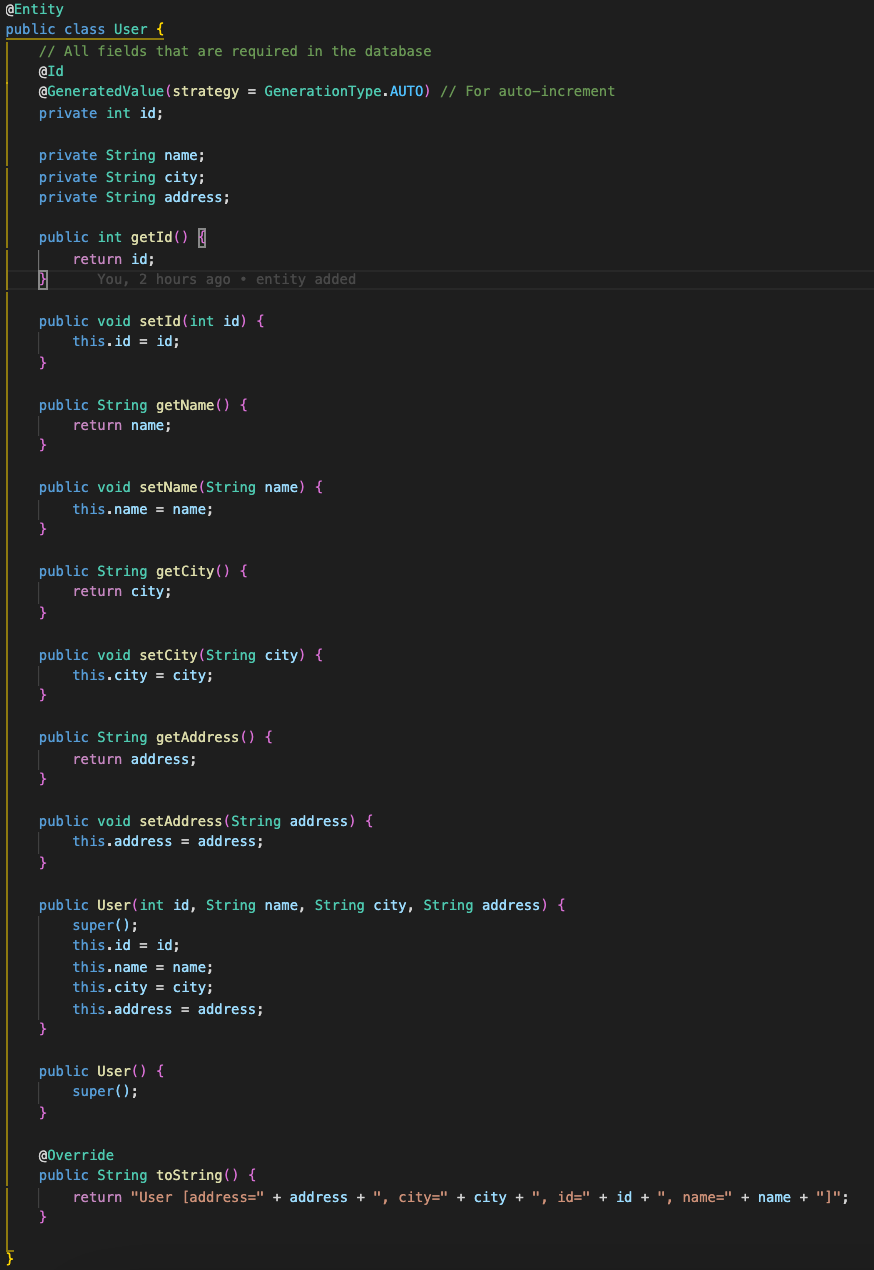
Task: Click the four-argument User constructor name
Action: [114, 905]
